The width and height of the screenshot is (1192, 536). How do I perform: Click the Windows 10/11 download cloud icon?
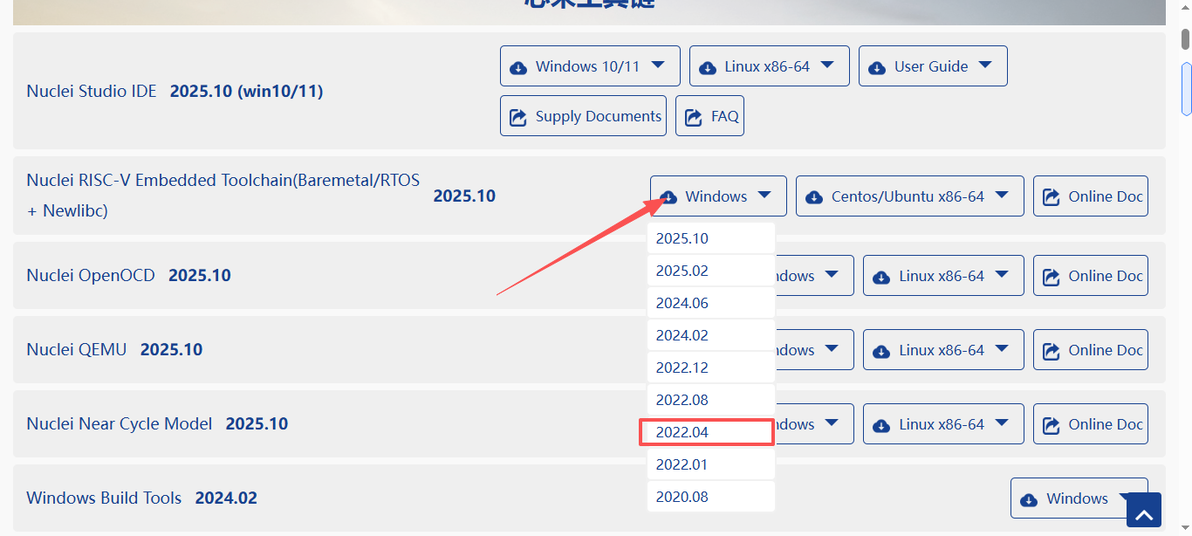tap(518, 68)
